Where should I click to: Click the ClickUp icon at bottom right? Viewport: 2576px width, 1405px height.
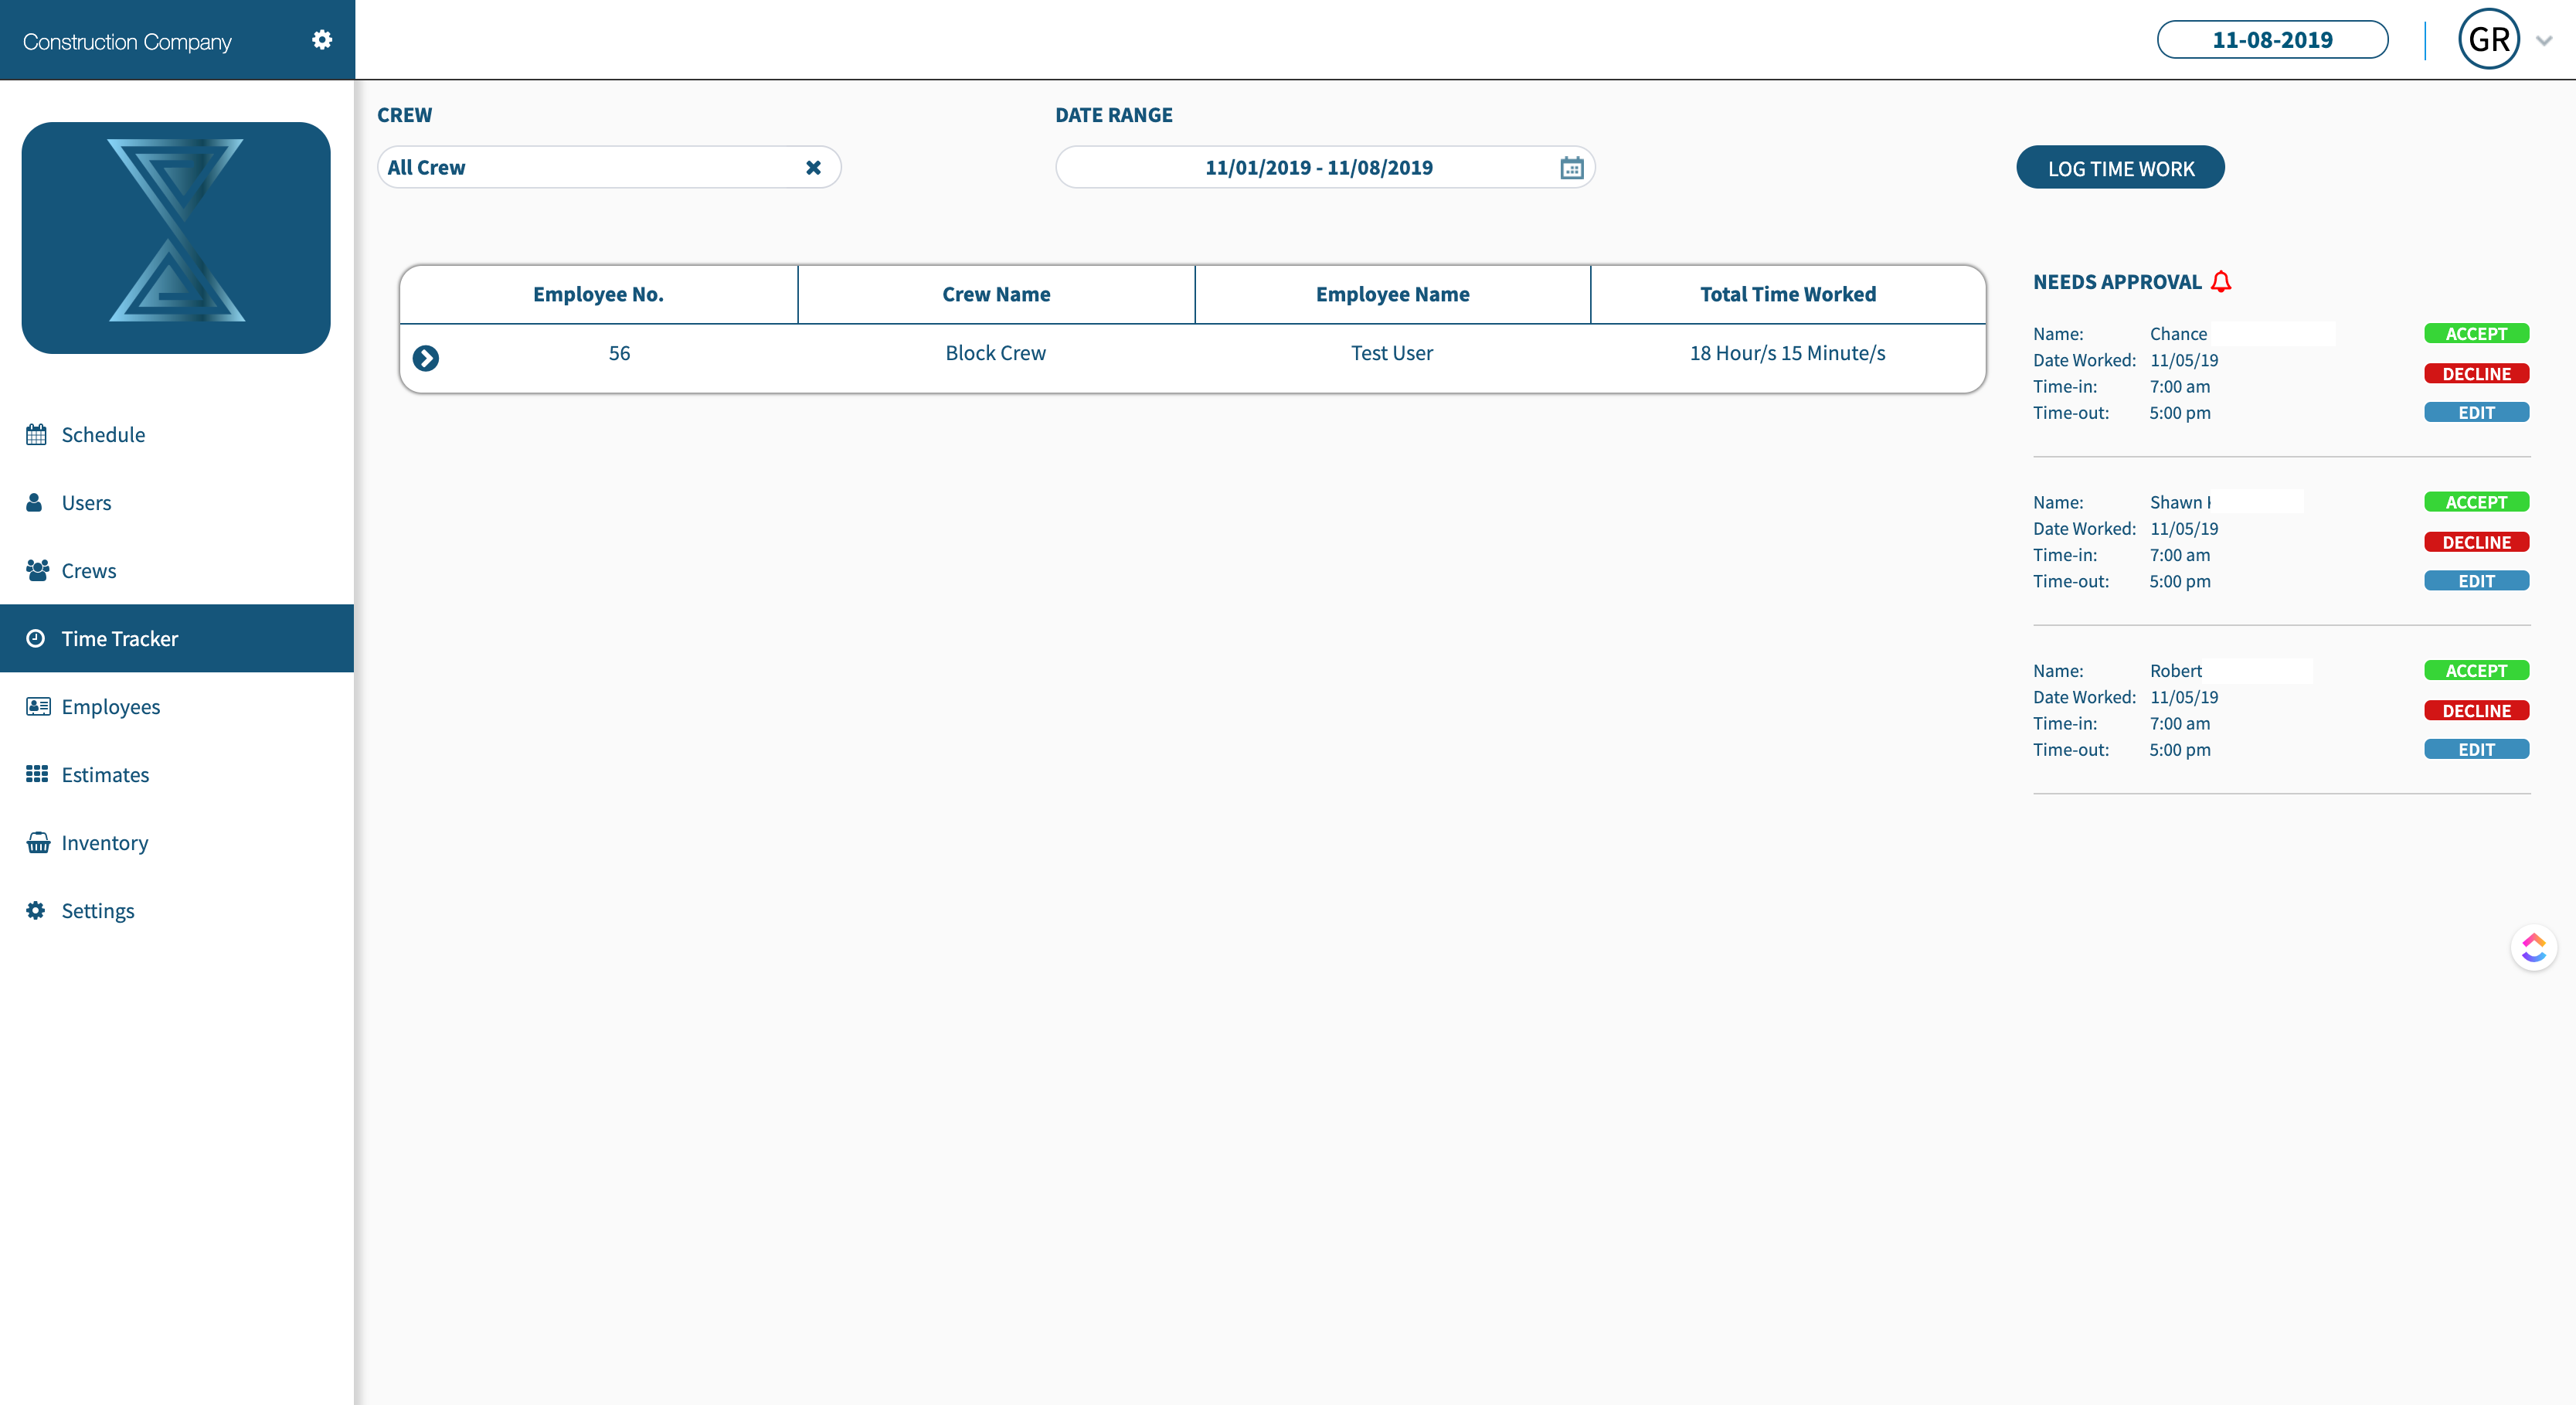(2534, 947)
